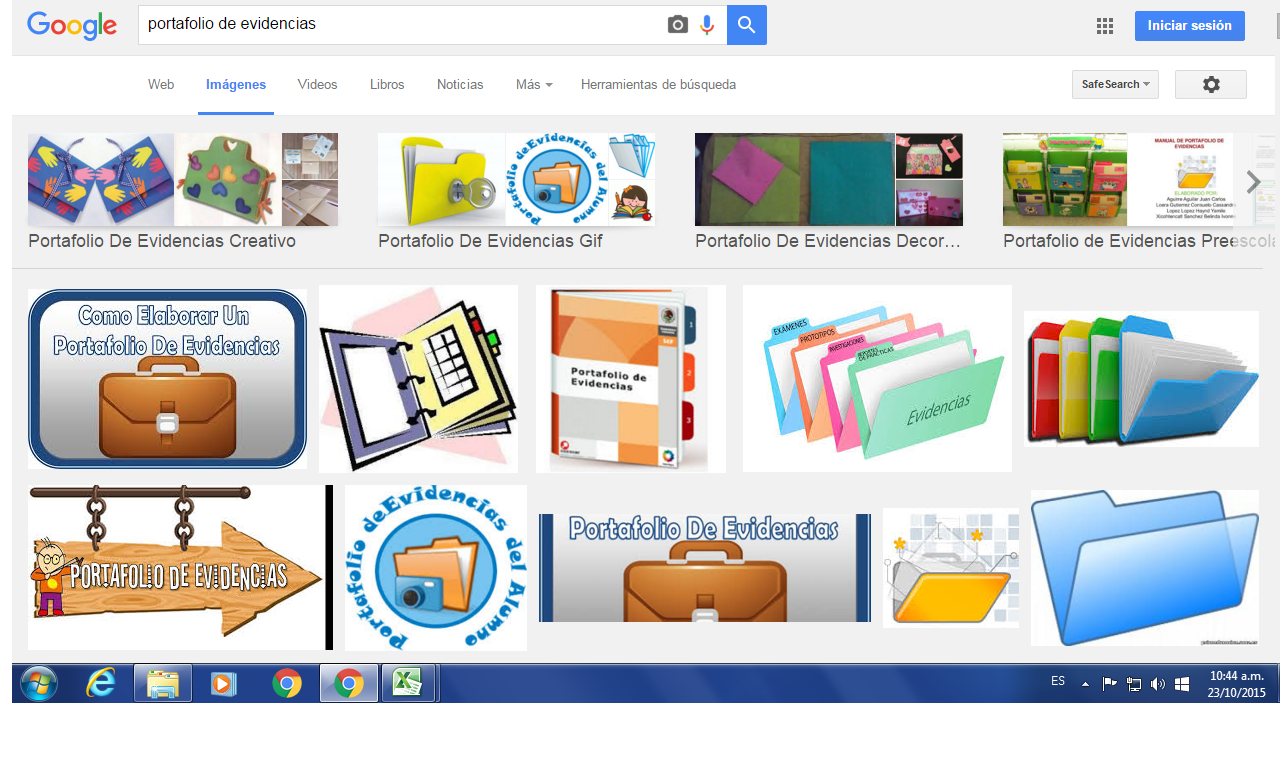Open search by image camera icon
Viewport: 1280px width, 768px height.
coord(678,25)
